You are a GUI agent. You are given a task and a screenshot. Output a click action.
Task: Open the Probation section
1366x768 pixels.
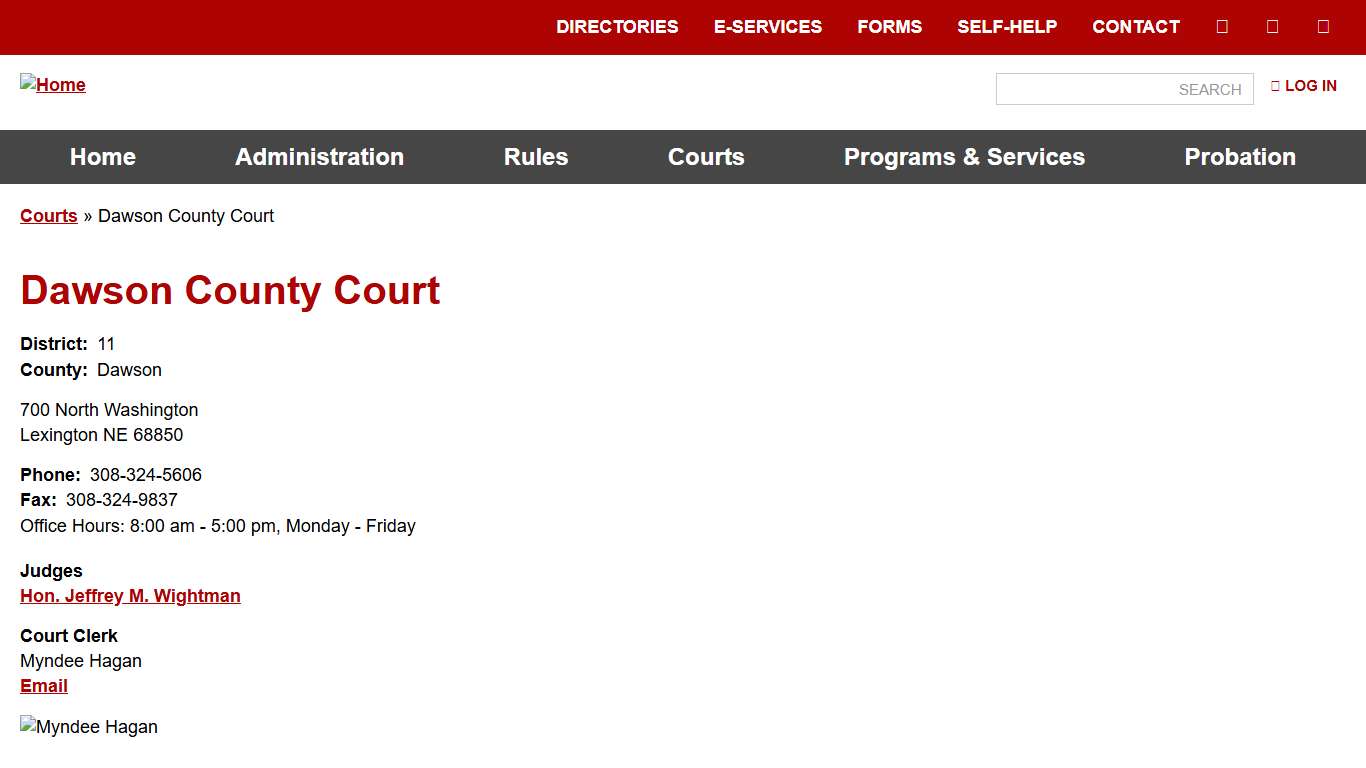(x=1240, y=157)
